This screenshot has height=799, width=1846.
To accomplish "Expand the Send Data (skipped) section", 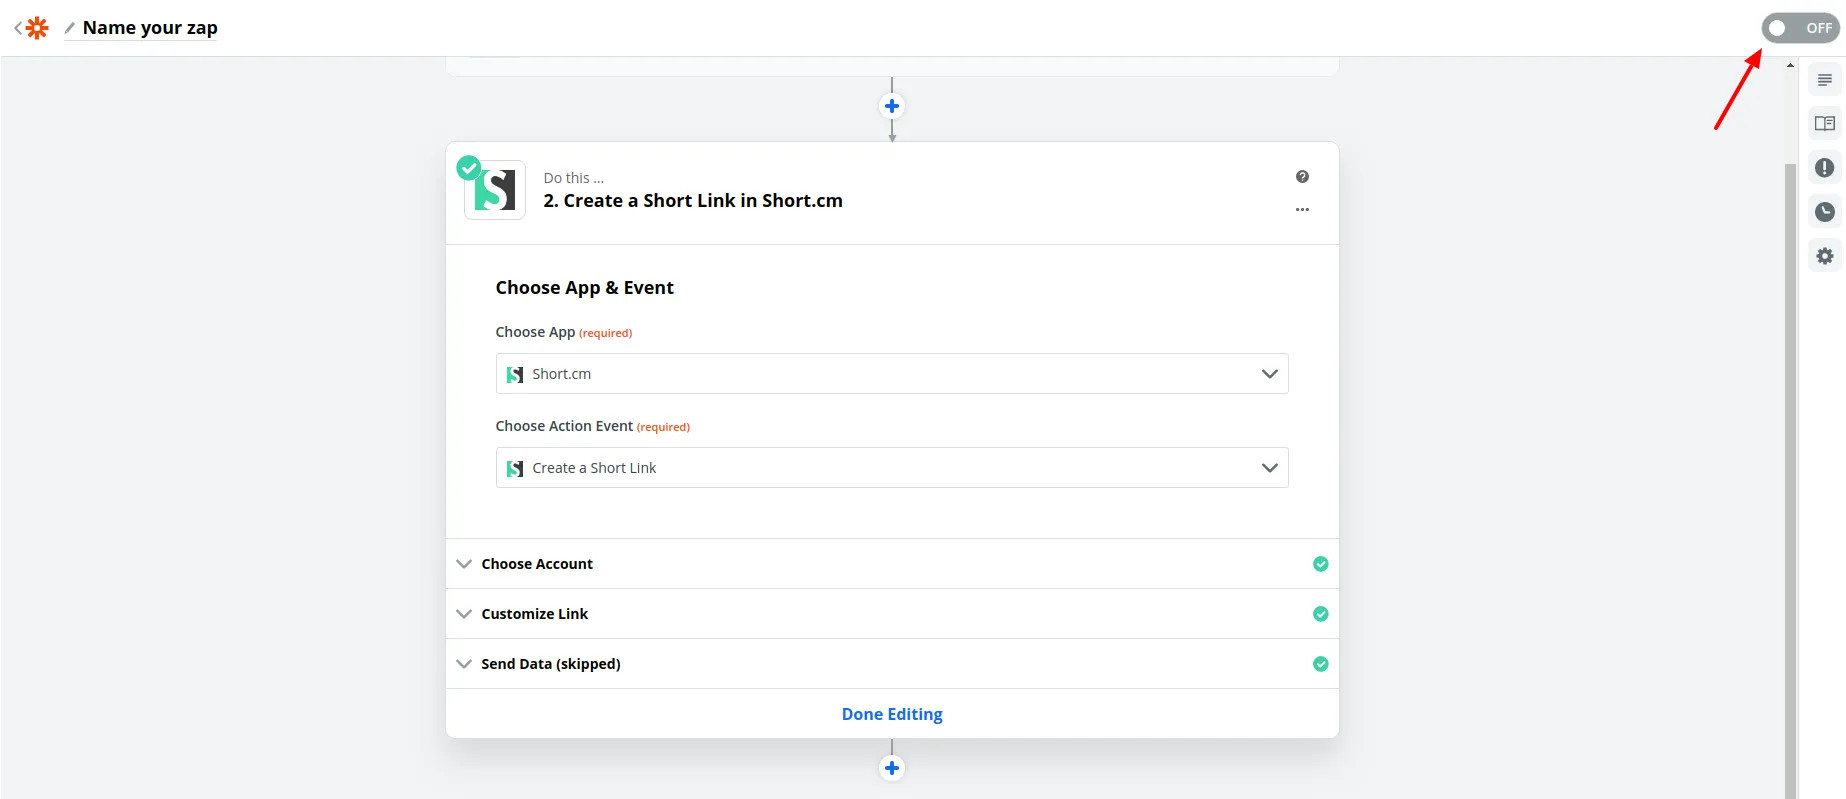I will [892, 664].
